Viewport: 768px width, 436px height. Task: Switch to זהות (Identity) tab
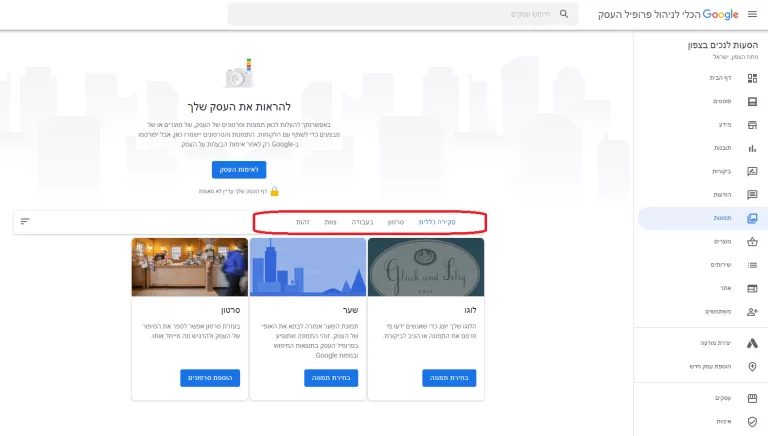[303, 222]
